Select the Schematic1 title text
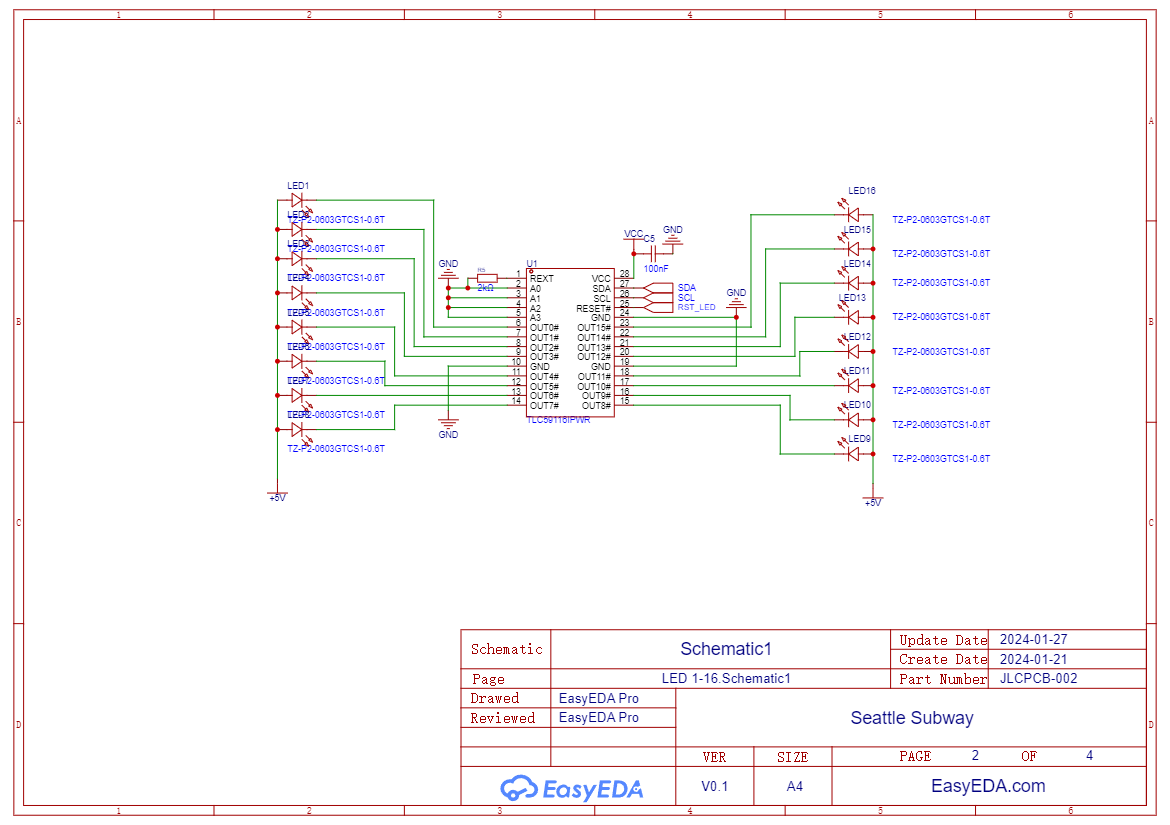The image size is (1170, 825). 725,648
